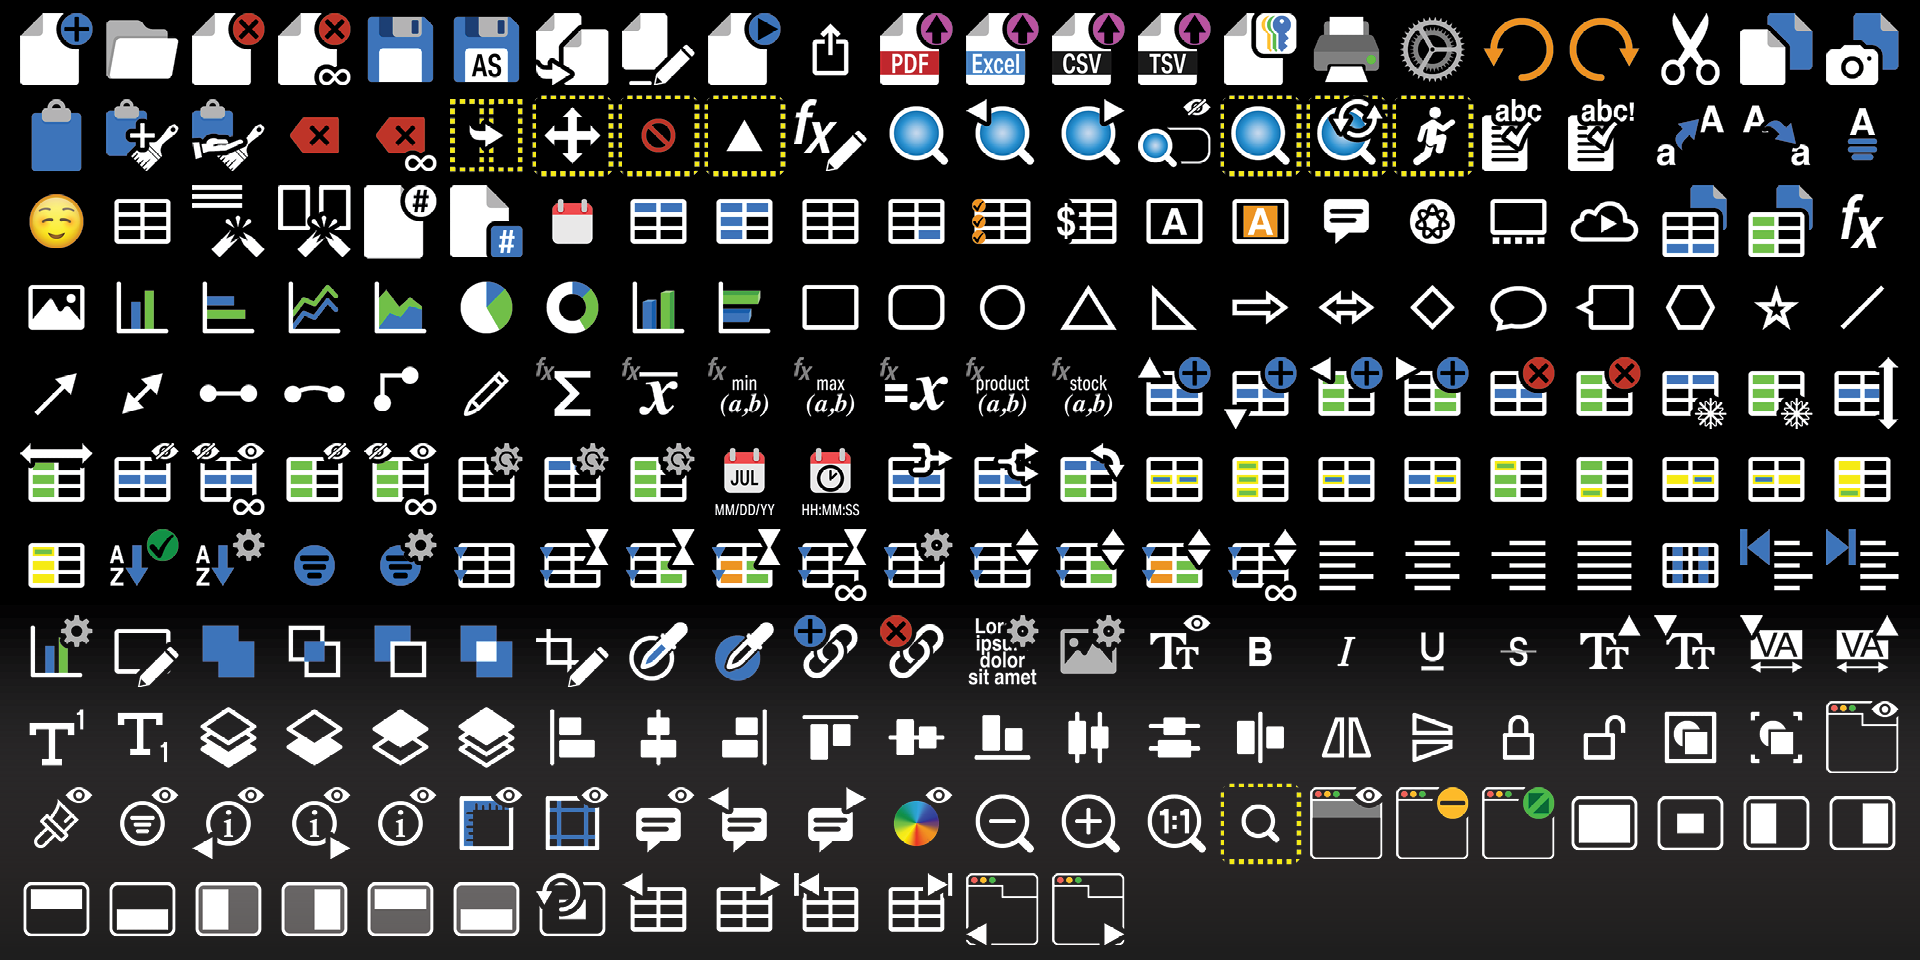Click the export to PDF icon
1920x960 pixels.
click(x=916, y=49)
